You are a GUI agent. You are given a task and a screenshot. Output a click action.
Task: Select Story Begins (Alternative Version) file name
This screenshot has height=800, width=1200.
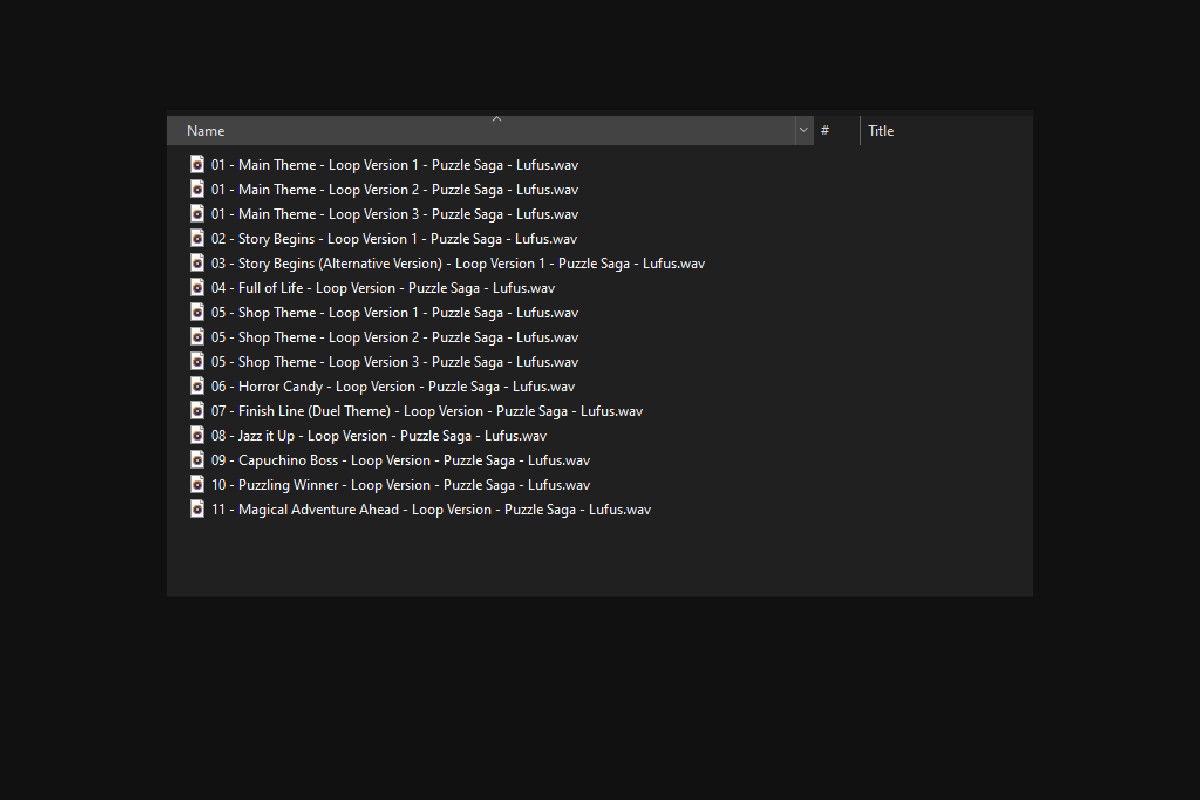point(457,264)
